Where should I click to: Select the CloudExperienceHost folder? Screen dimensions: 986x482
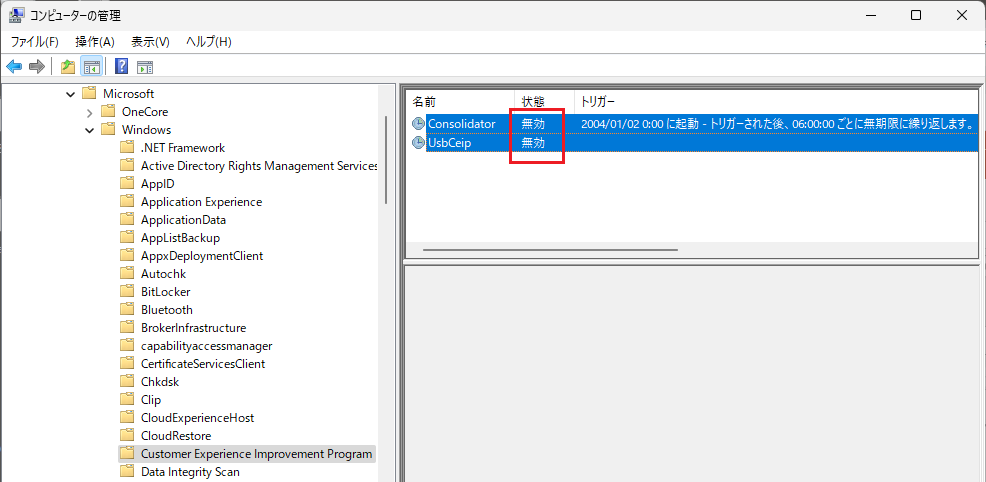click(x=197, y=417)
